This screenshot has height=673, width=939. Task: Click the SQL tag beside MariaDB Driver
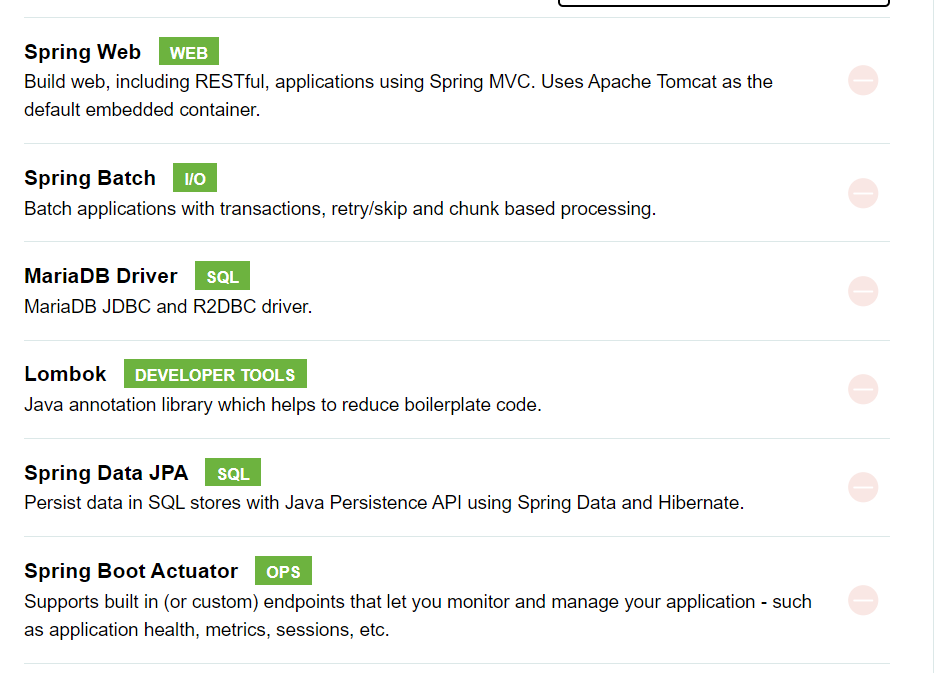pos(222,276)
